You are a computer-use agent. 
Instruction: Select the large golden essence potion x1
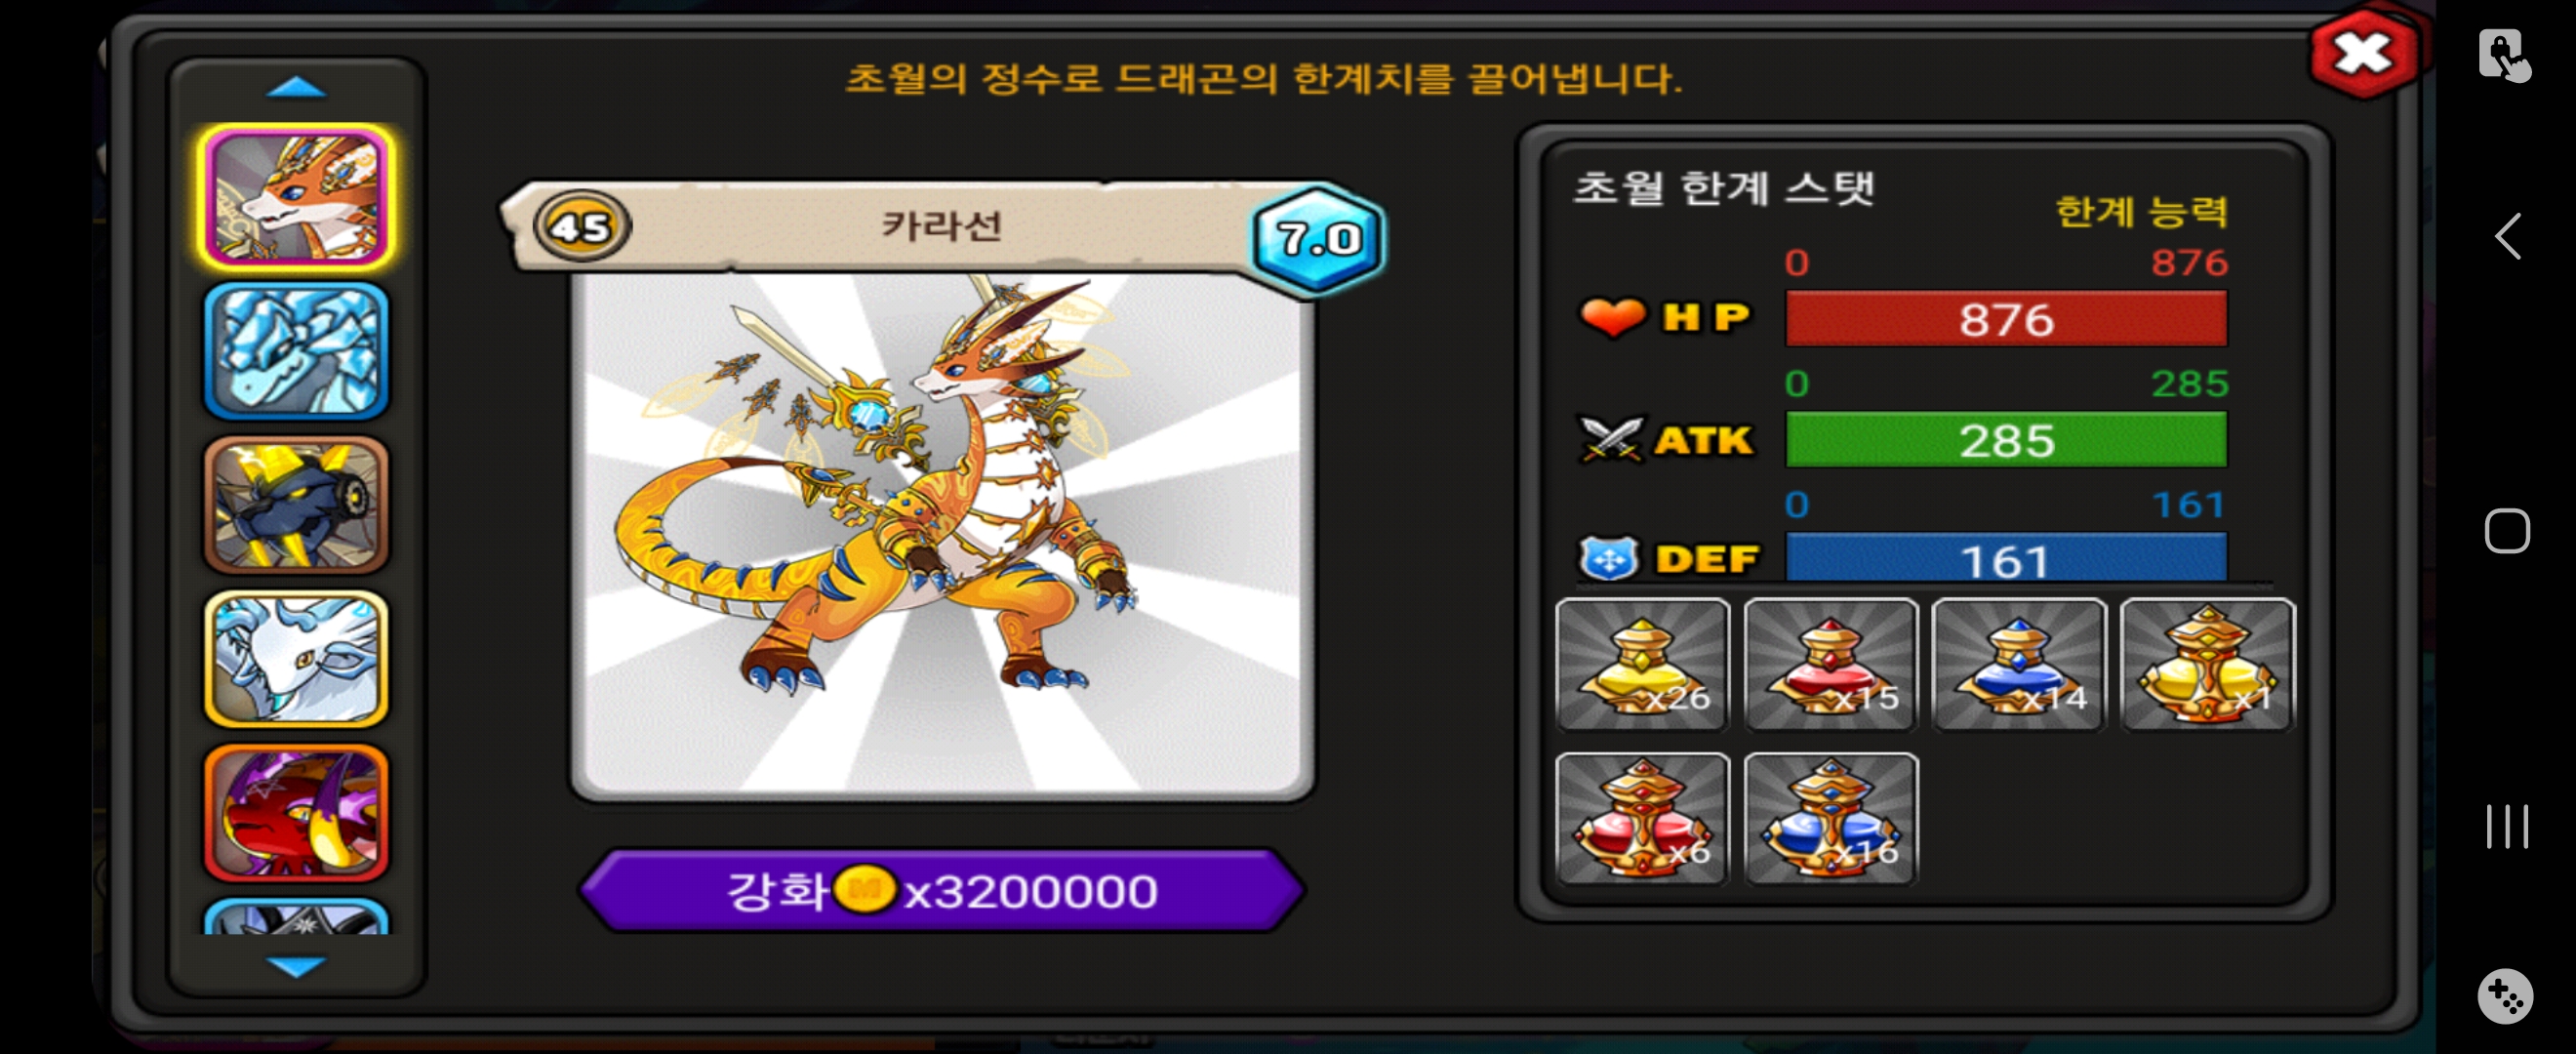coord(2207,664)
